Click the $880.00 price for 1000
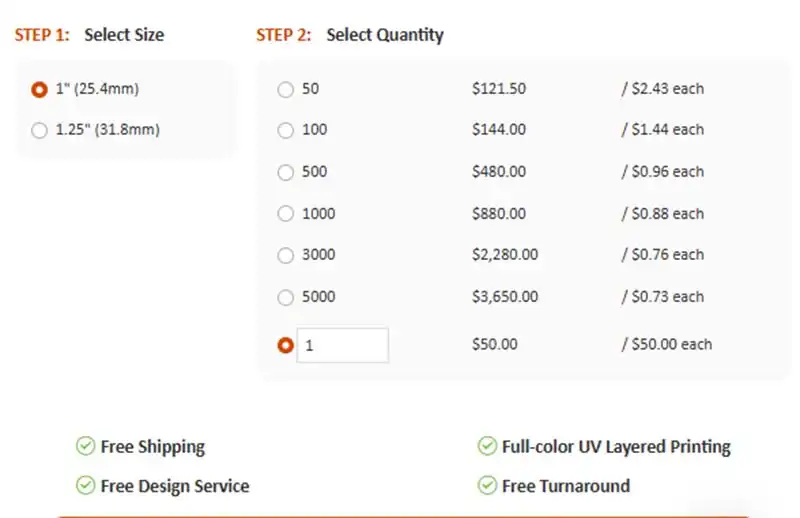The image size is (800, 518). coord(498,213)
